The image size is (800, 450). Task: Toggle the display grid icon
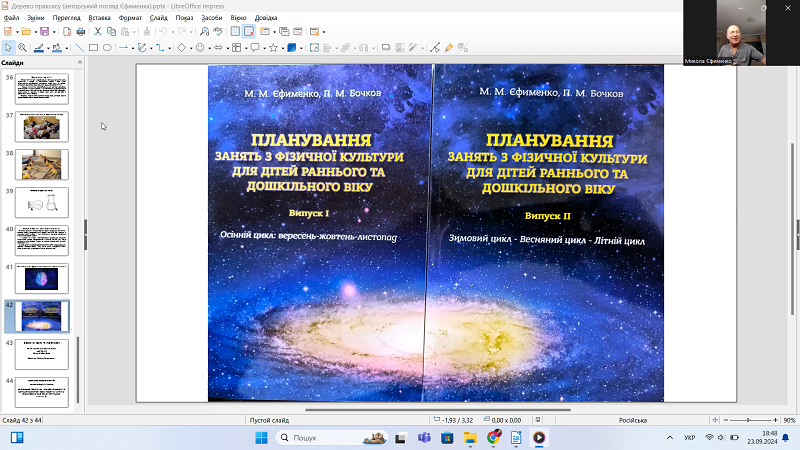pos(235,32)
